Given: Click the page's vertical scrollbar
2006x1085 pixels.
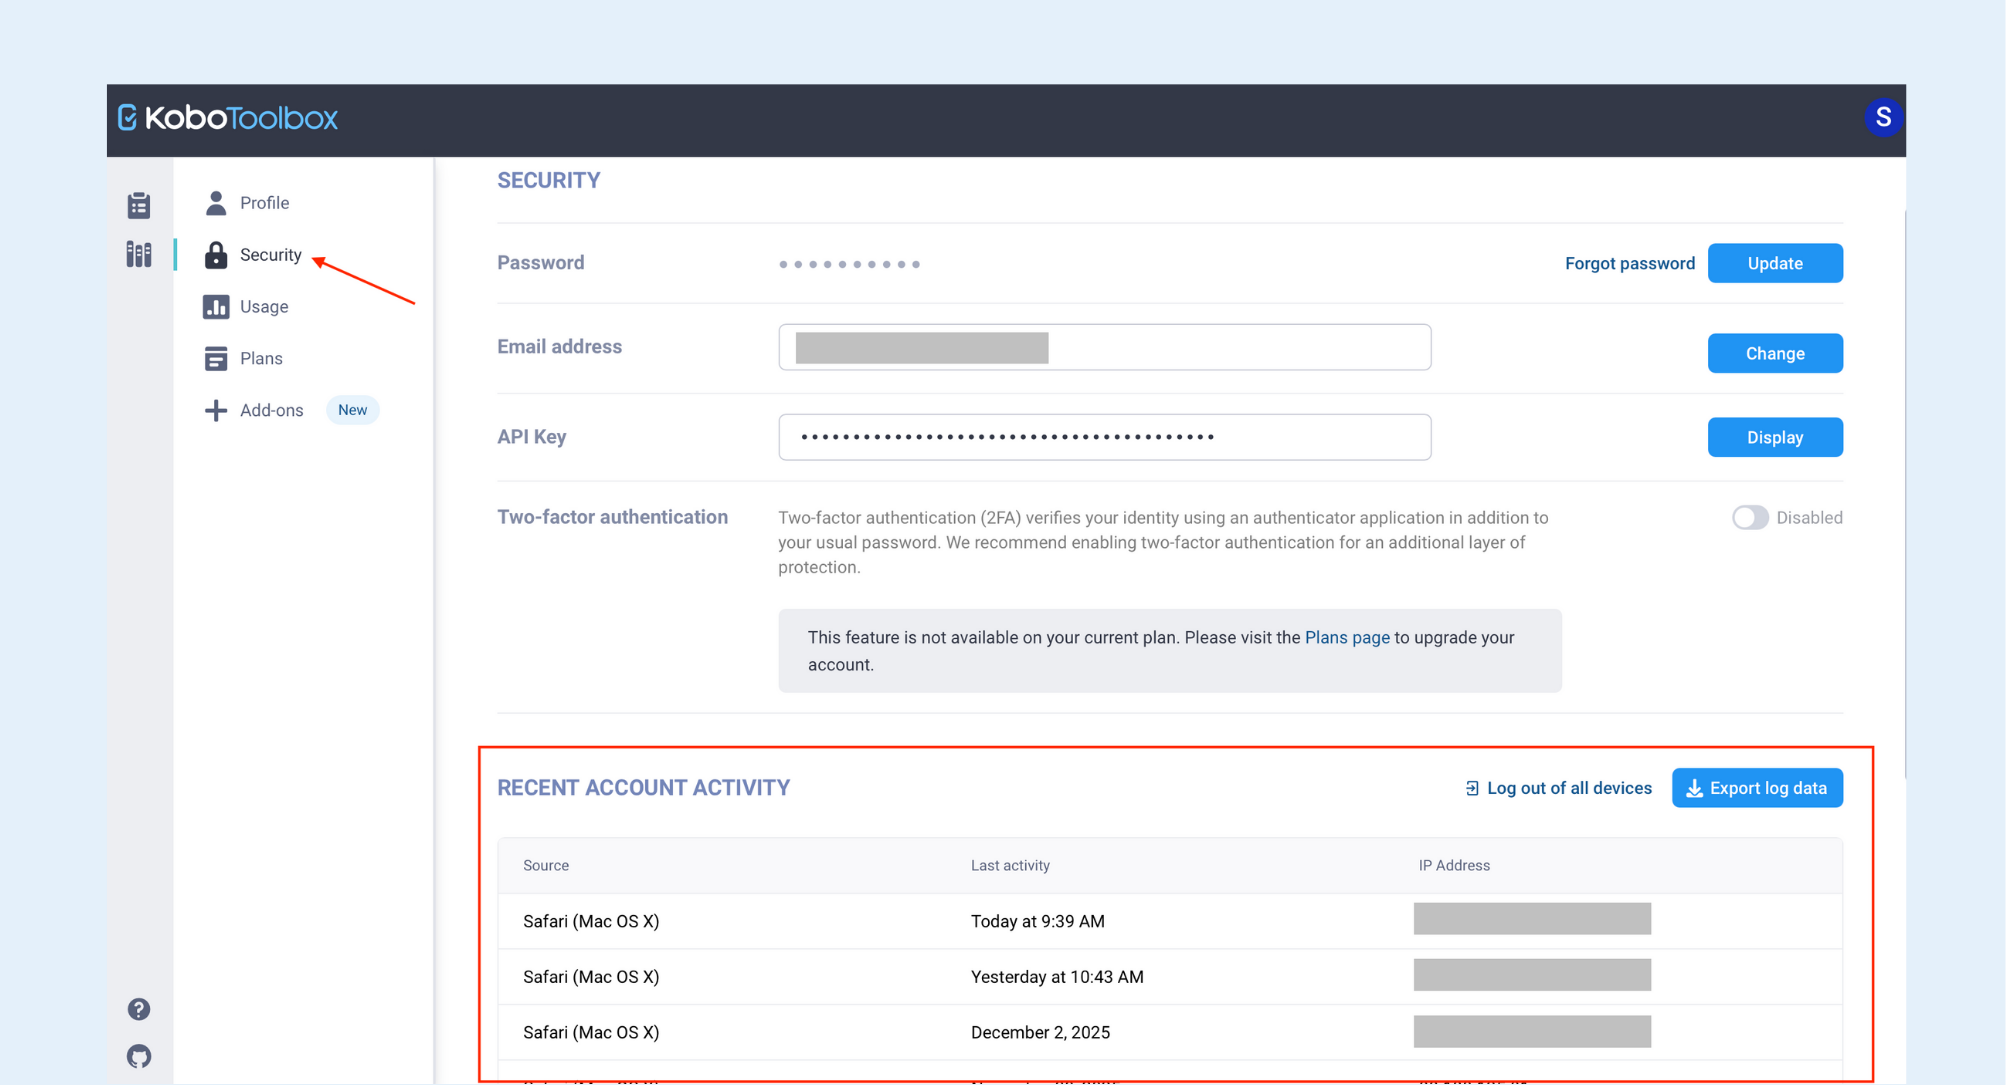Looking at the screenshot, I should [x=1904, y=495].
